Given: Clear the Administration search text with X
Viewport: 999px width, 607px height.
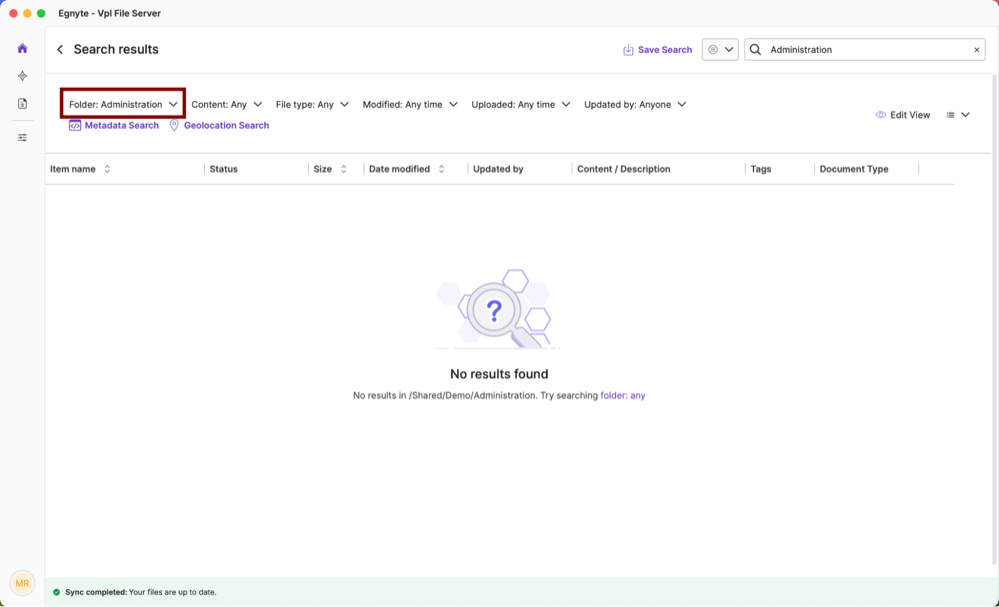Looking at the screenshot, I should point(976,50).
